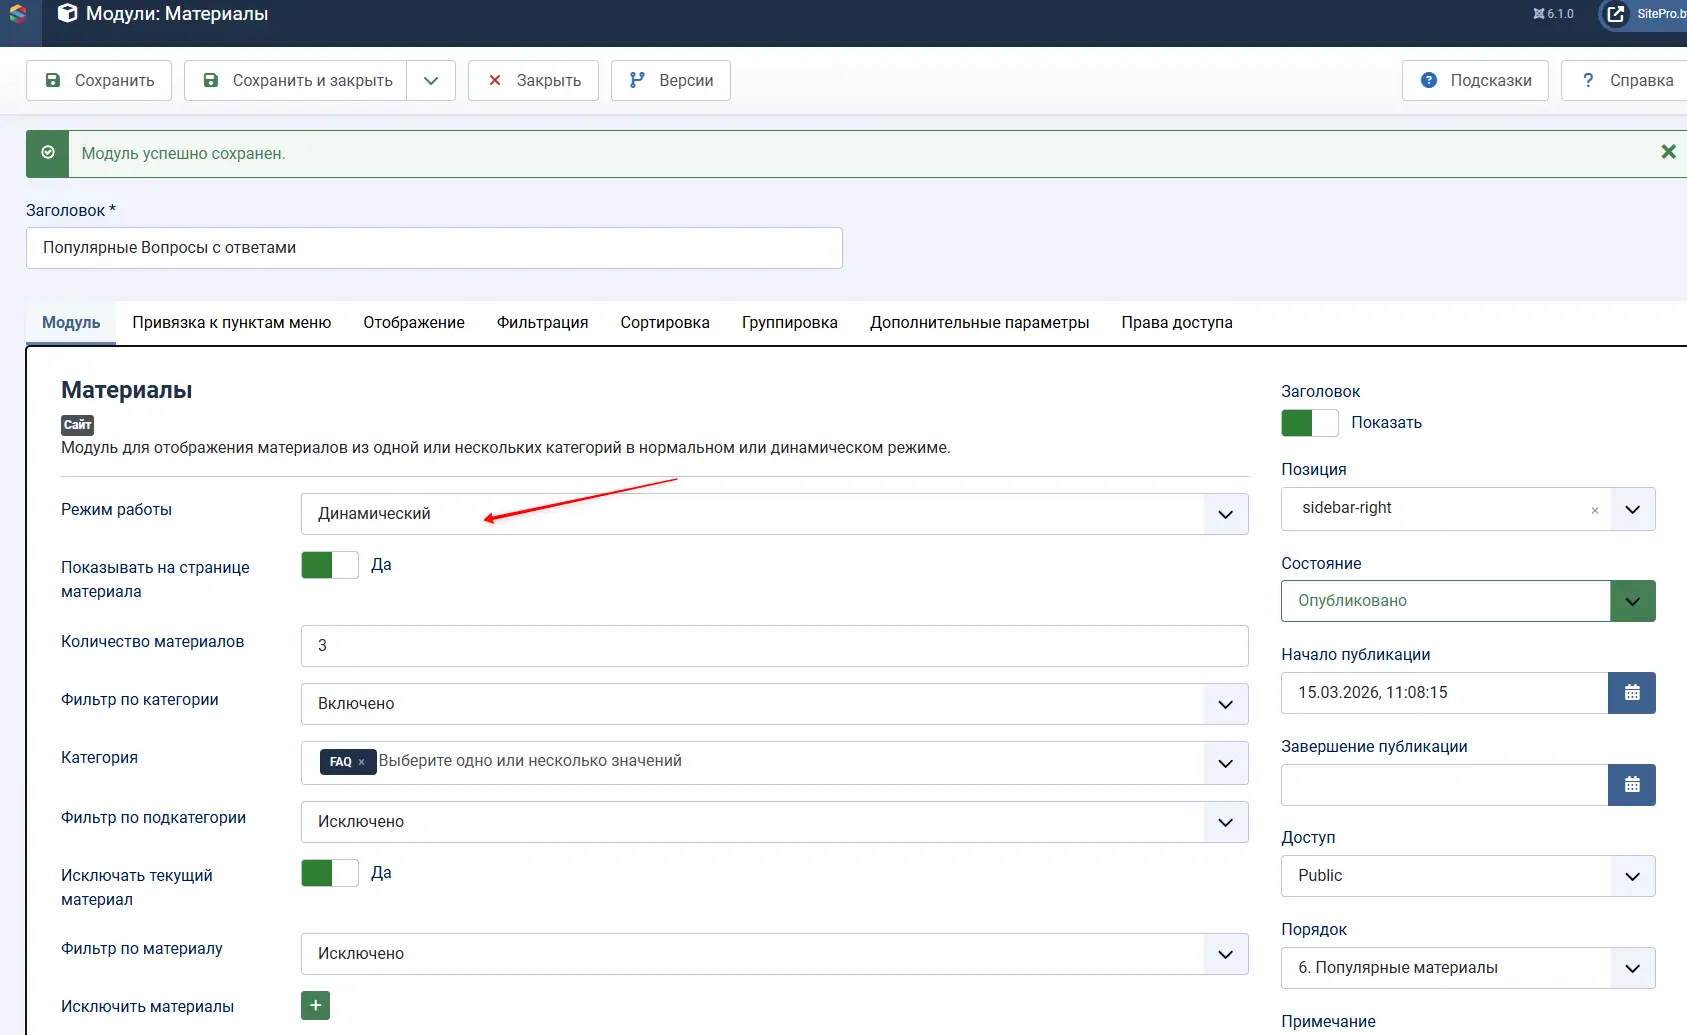Open the SitePro external site link icon
The height and width of the screenshot is (1035, 1687).
tap(1616, 14)
